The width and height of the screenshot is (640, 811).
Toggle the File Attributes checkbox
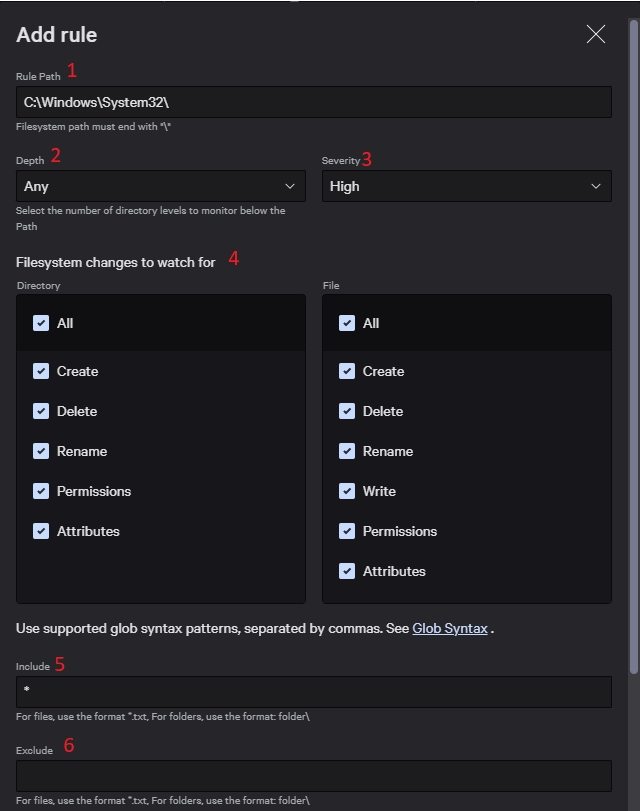pyautogui.click(x=347, y=571)
